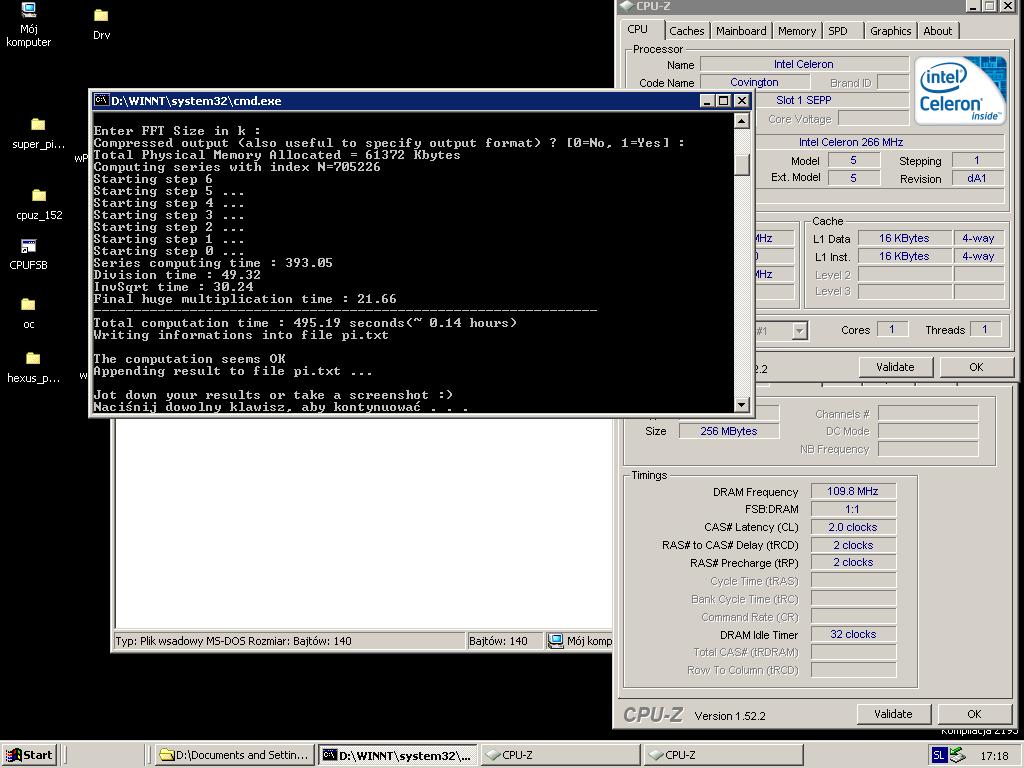Click OK in the upper CPU-Z window
1024x768 pixels.
tap(976, 367)
